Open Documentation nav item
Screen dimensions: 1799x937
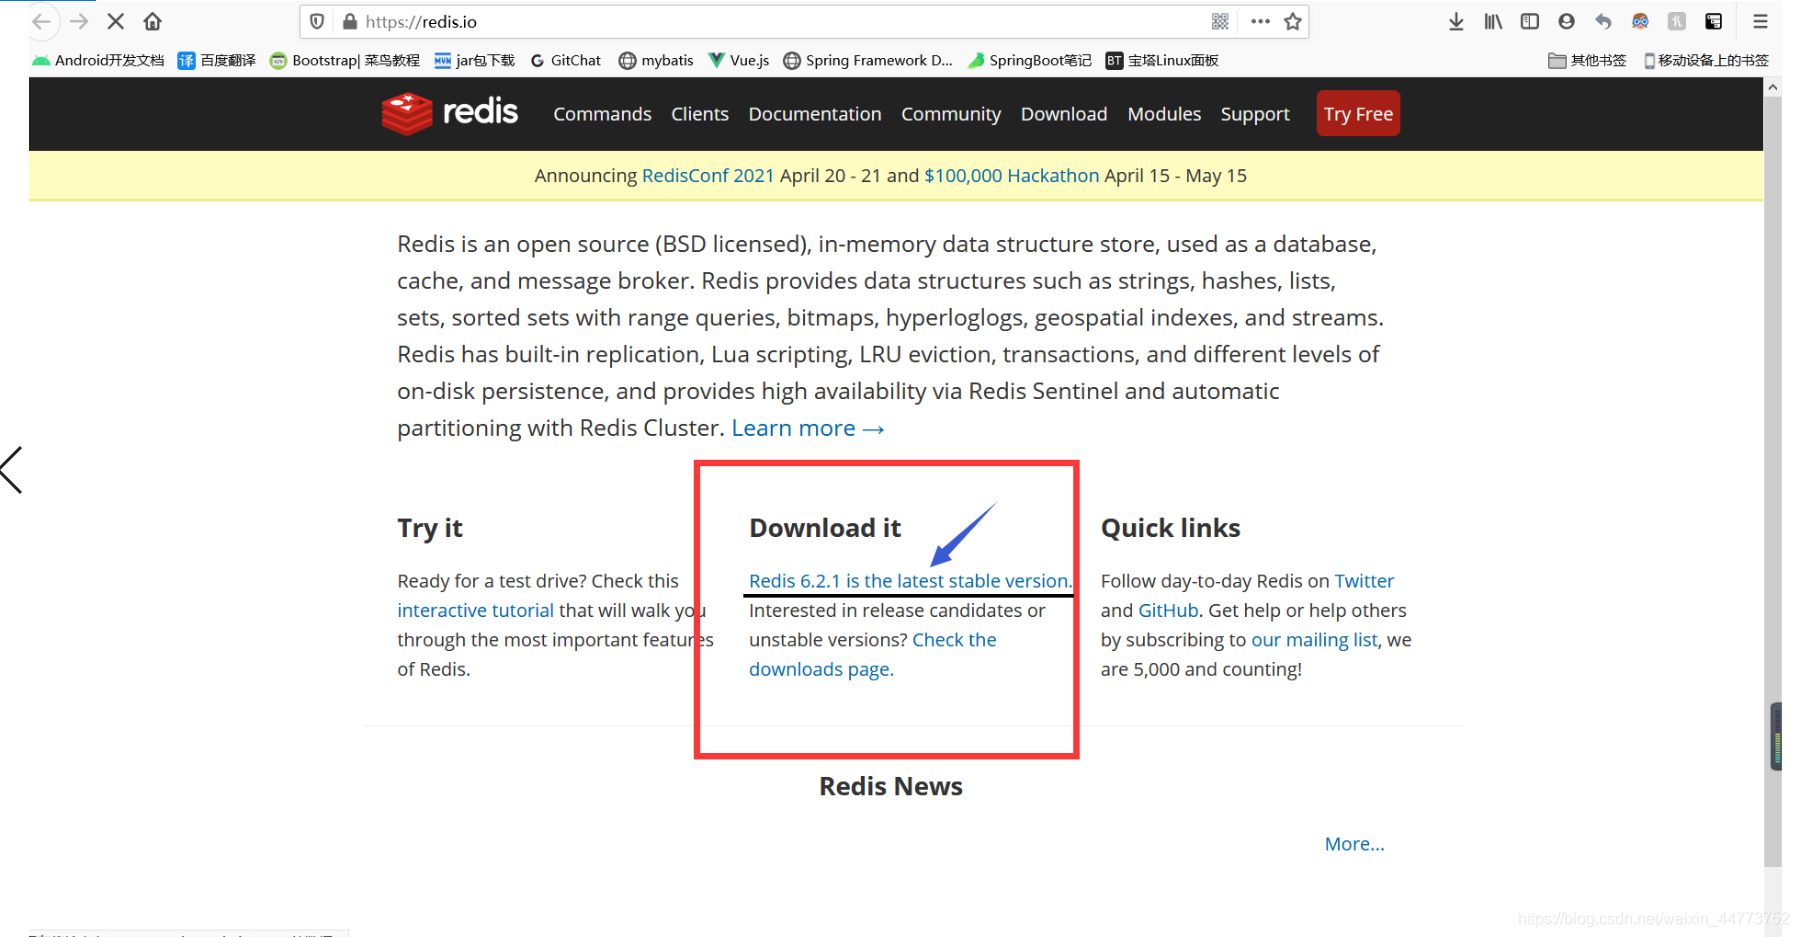click(815, 114)
